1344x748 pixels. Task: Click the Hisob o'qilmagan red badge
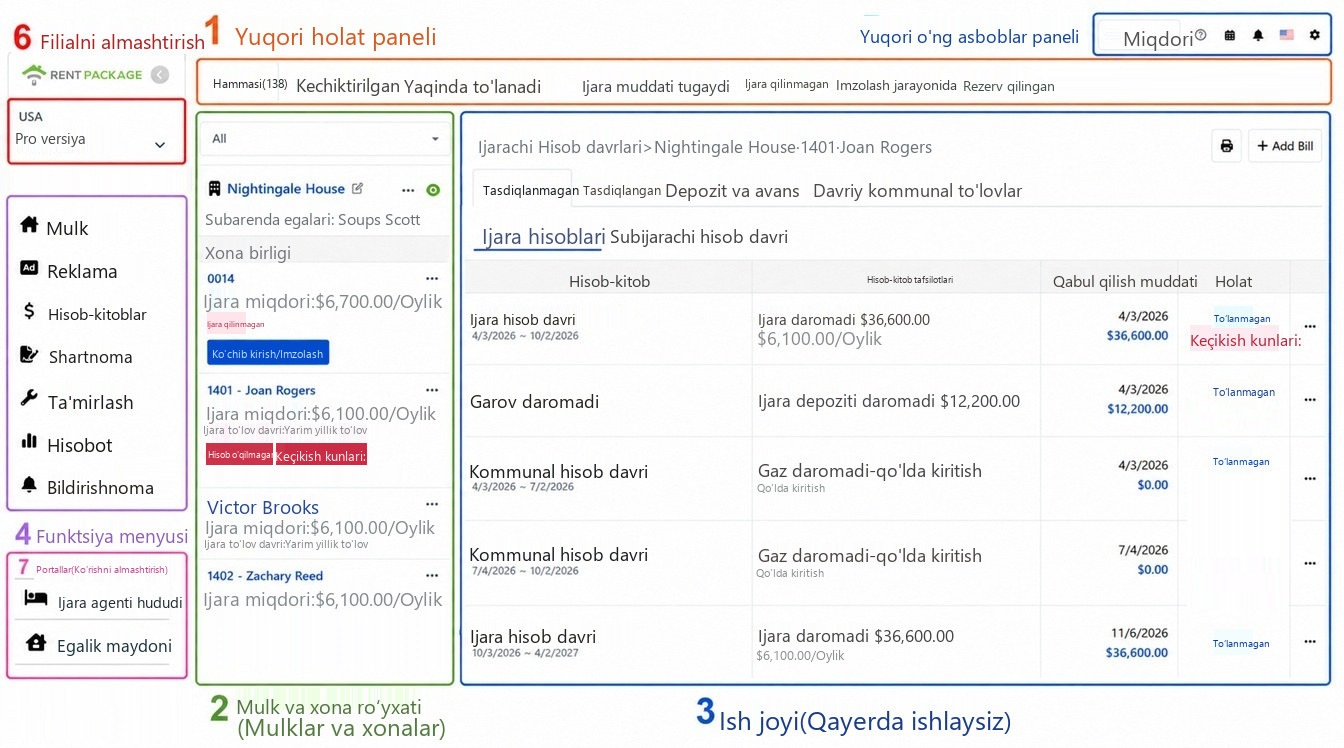pos(240,454)
